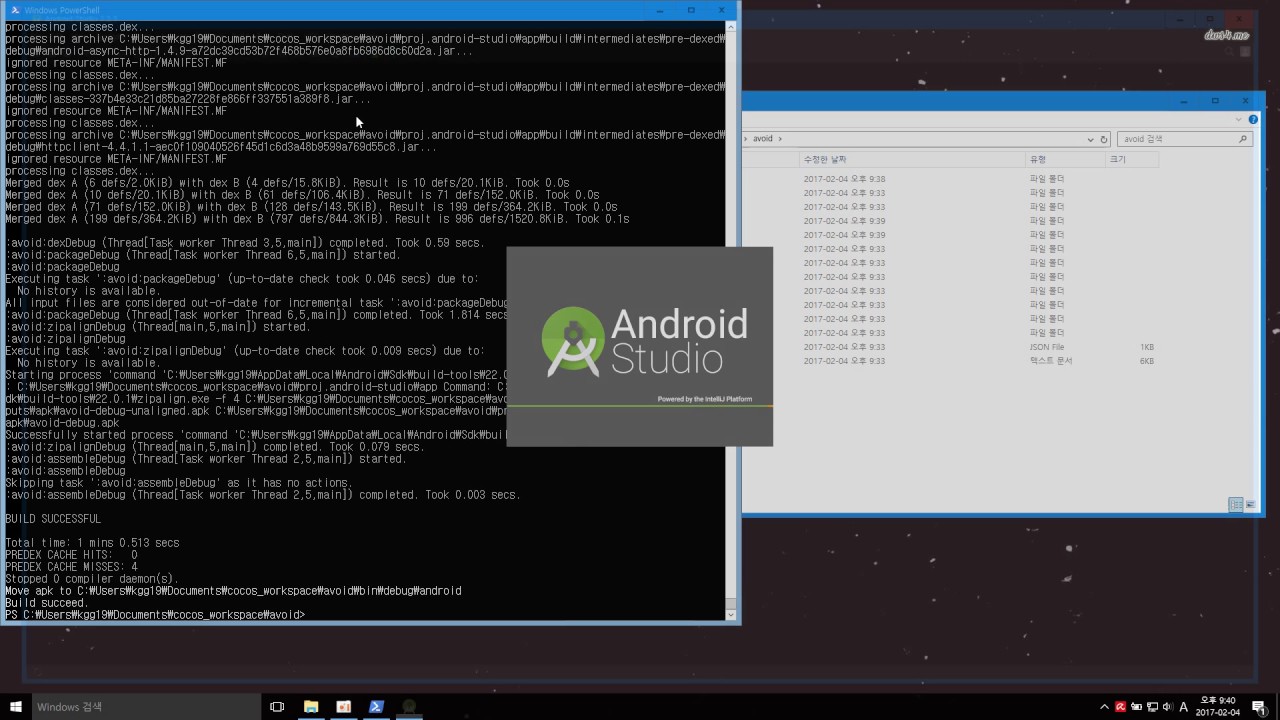Open the Windows Start menu

[x=16, y=707]
